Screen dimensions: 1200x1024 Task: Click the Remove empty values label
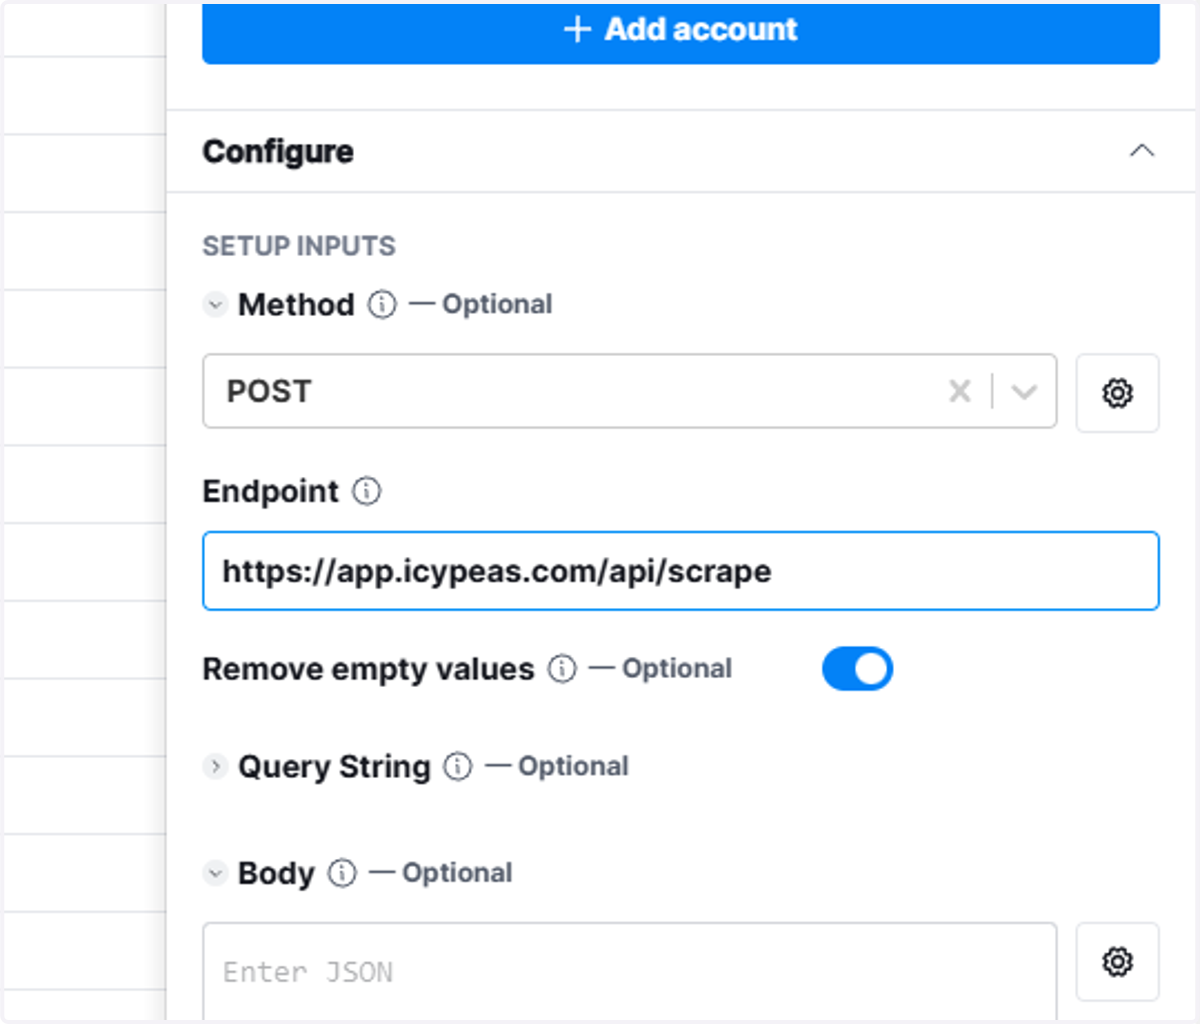[x=368, y=669]
